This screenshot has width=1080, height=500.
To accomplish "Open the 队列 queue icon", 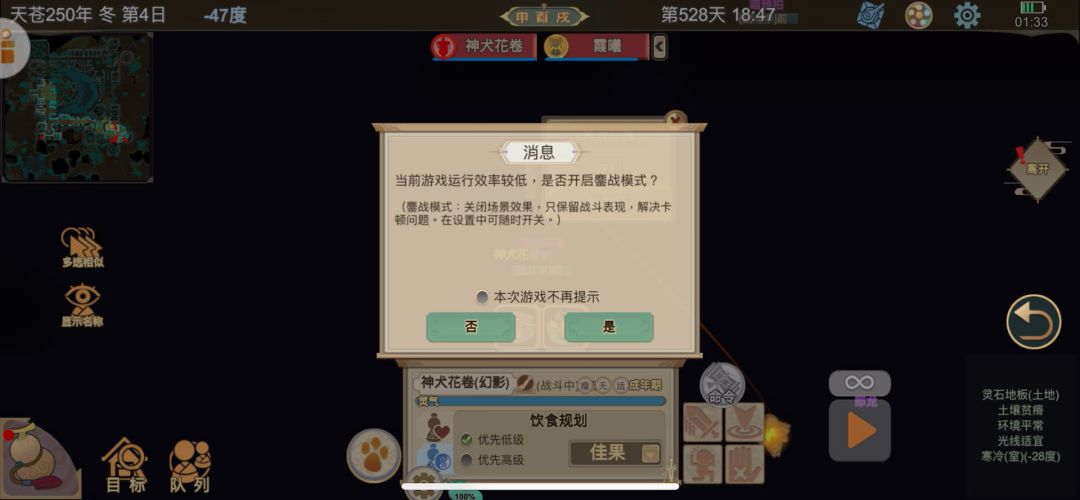I will click(190, 466).
